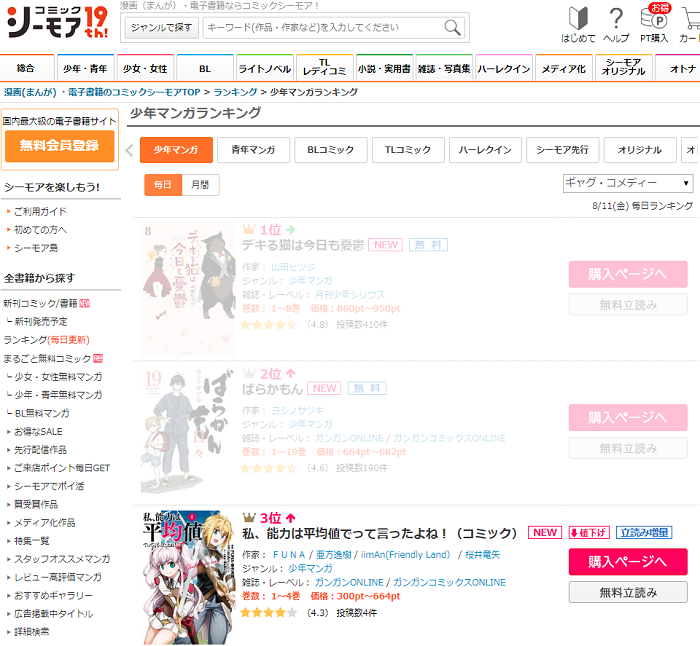Open the ご利用ガイド sidebar link
700x646 pixels.
coord(40,212)
